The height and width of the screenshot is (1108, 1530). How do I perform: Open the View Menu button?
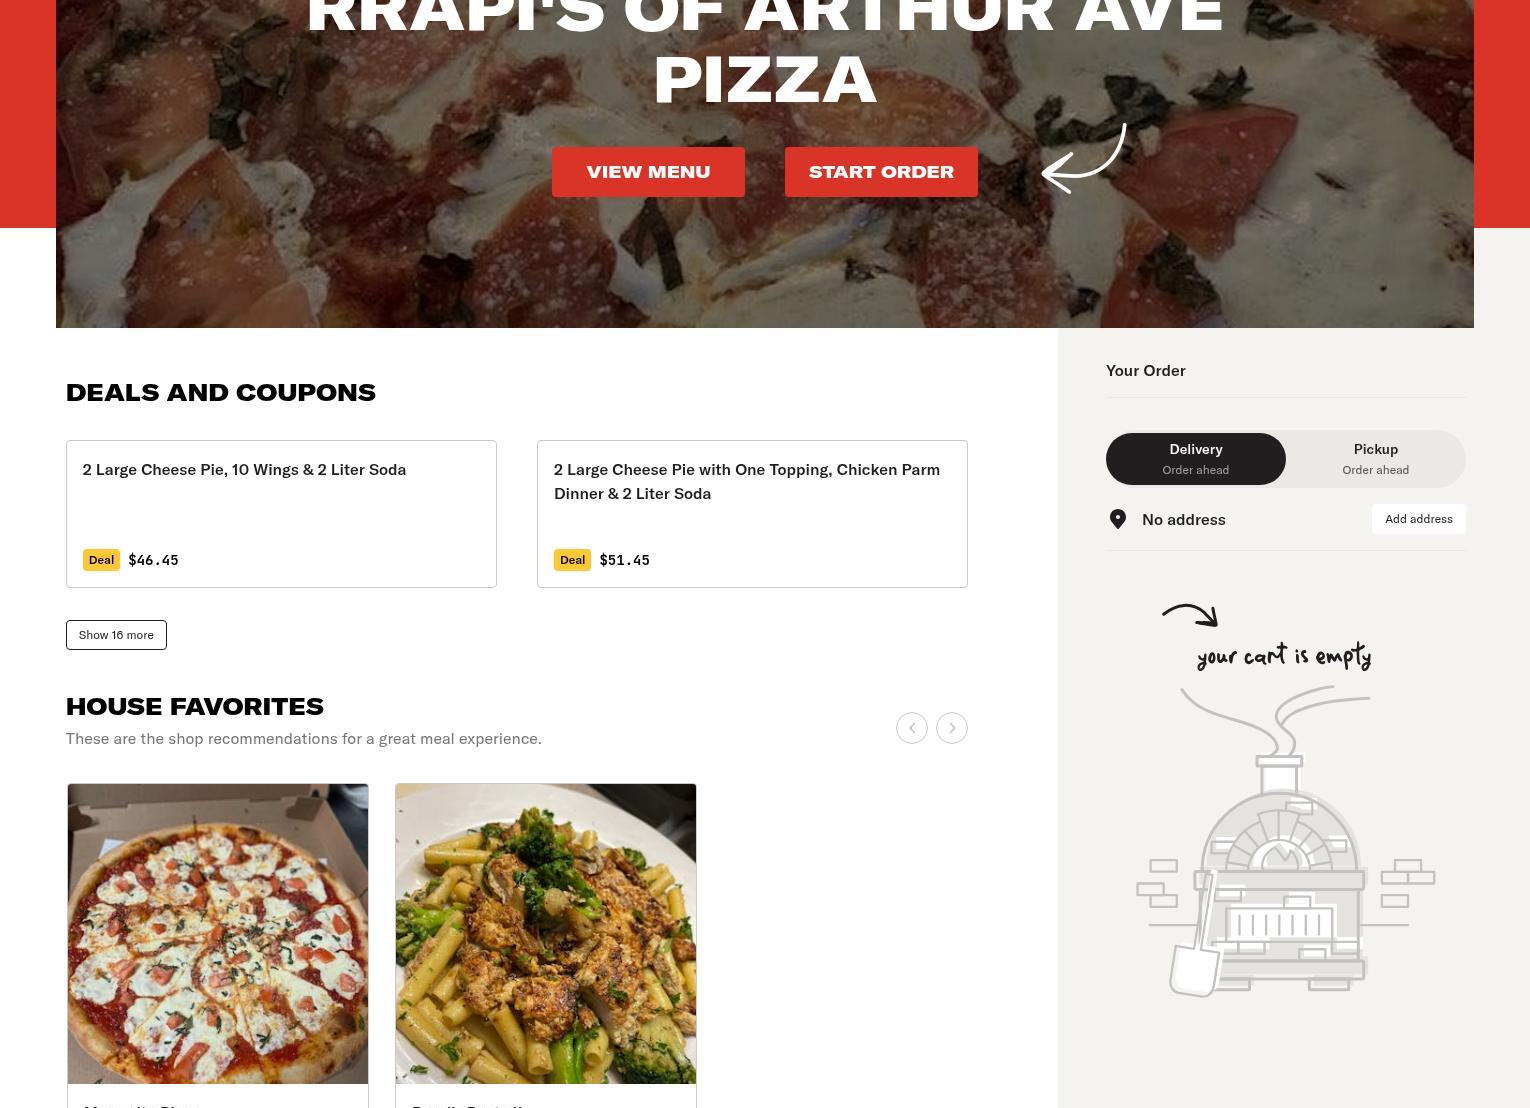click(x=648, y=172)
